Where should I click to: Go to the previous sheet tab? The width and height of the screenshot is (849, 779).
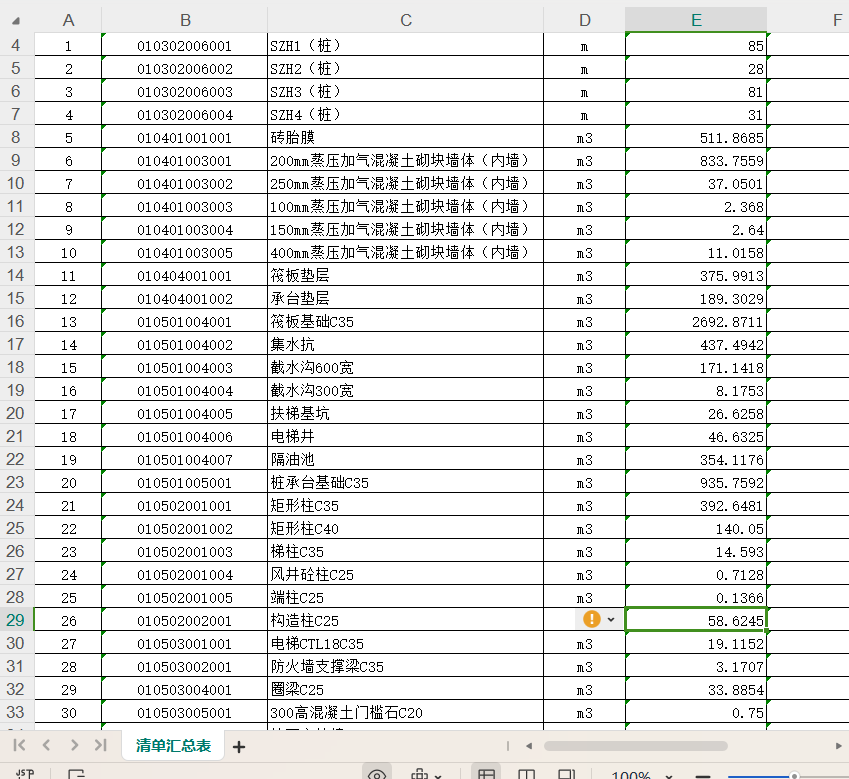47,745
